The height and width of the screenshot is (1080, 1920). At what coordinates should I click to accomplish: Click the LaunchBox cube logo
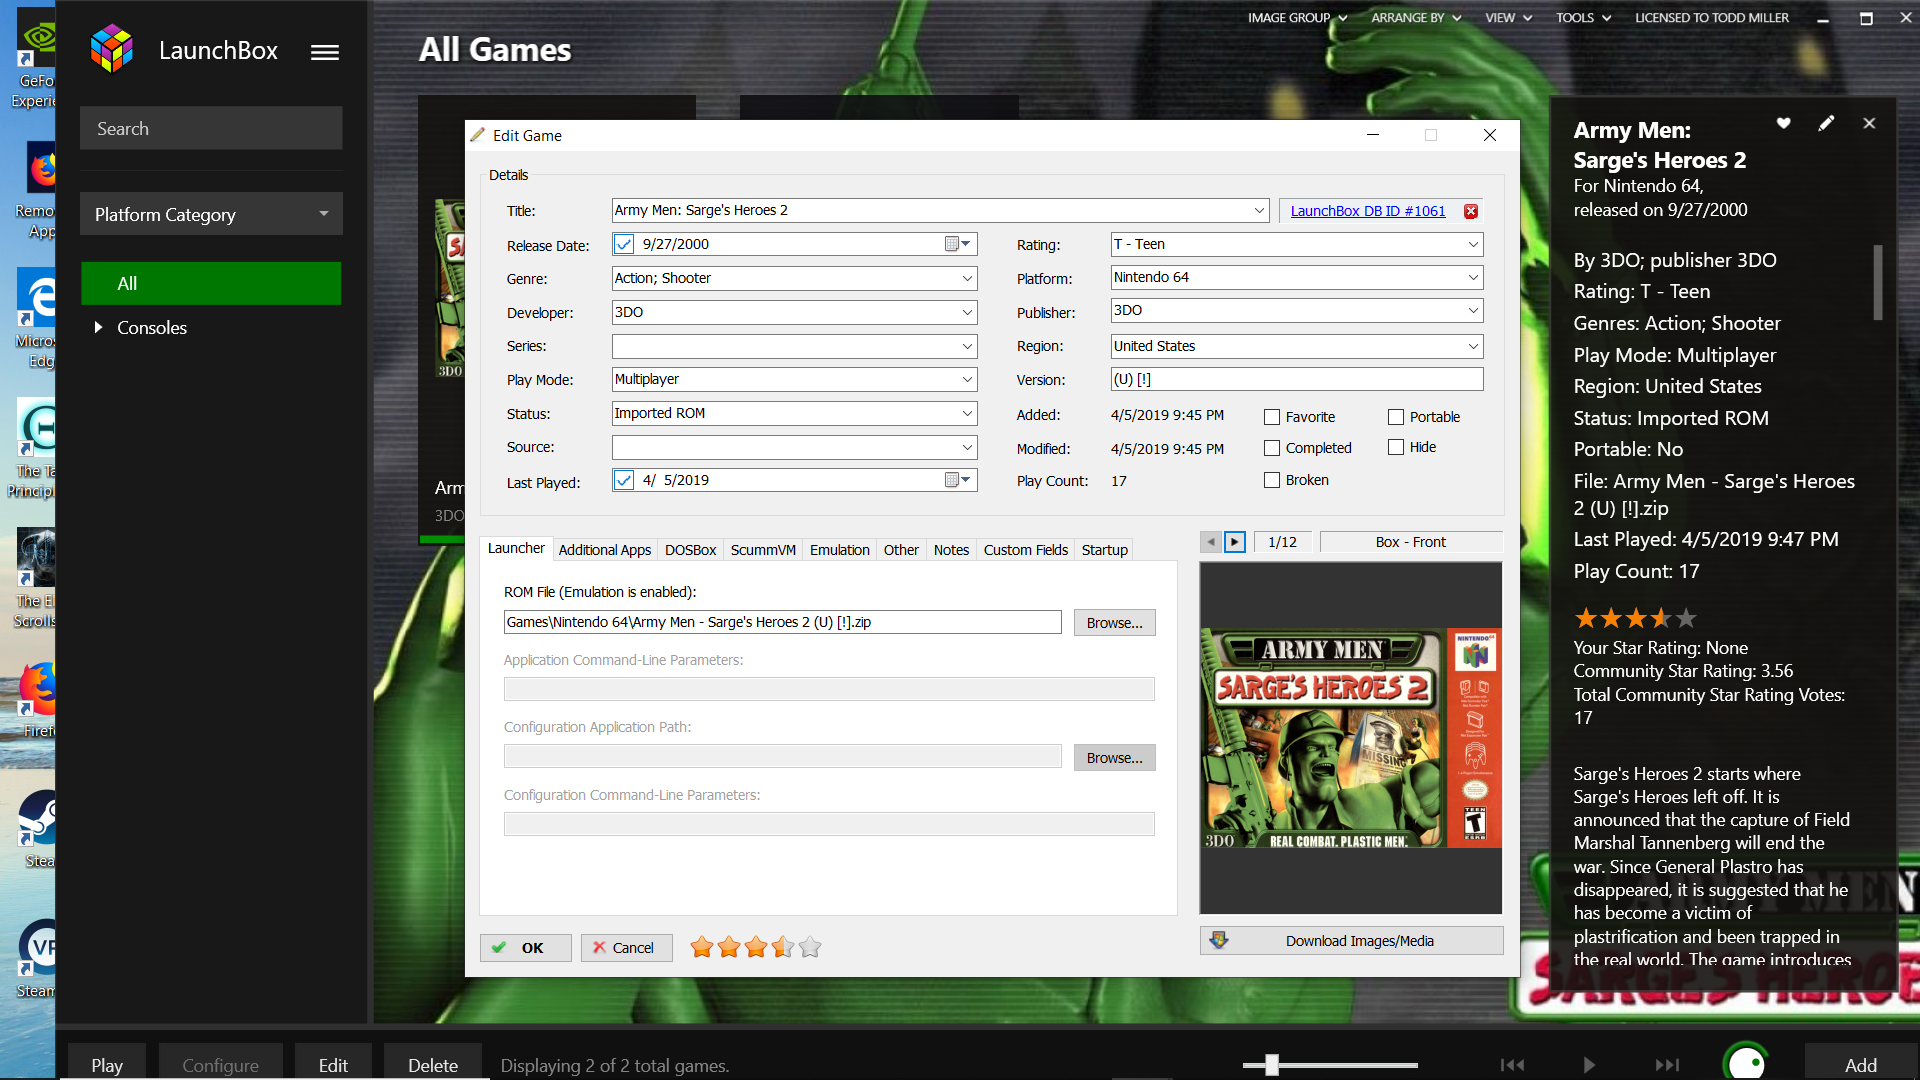tap(111, 49)
